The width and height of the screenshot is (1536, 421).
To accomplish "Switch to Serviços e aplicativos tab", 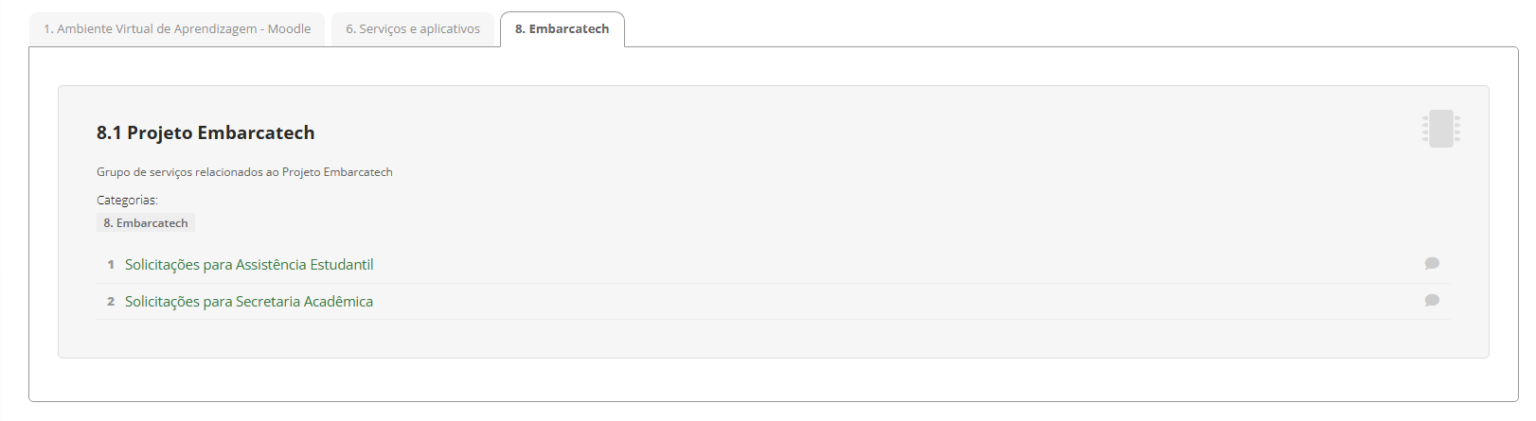I will coord(412,29).
